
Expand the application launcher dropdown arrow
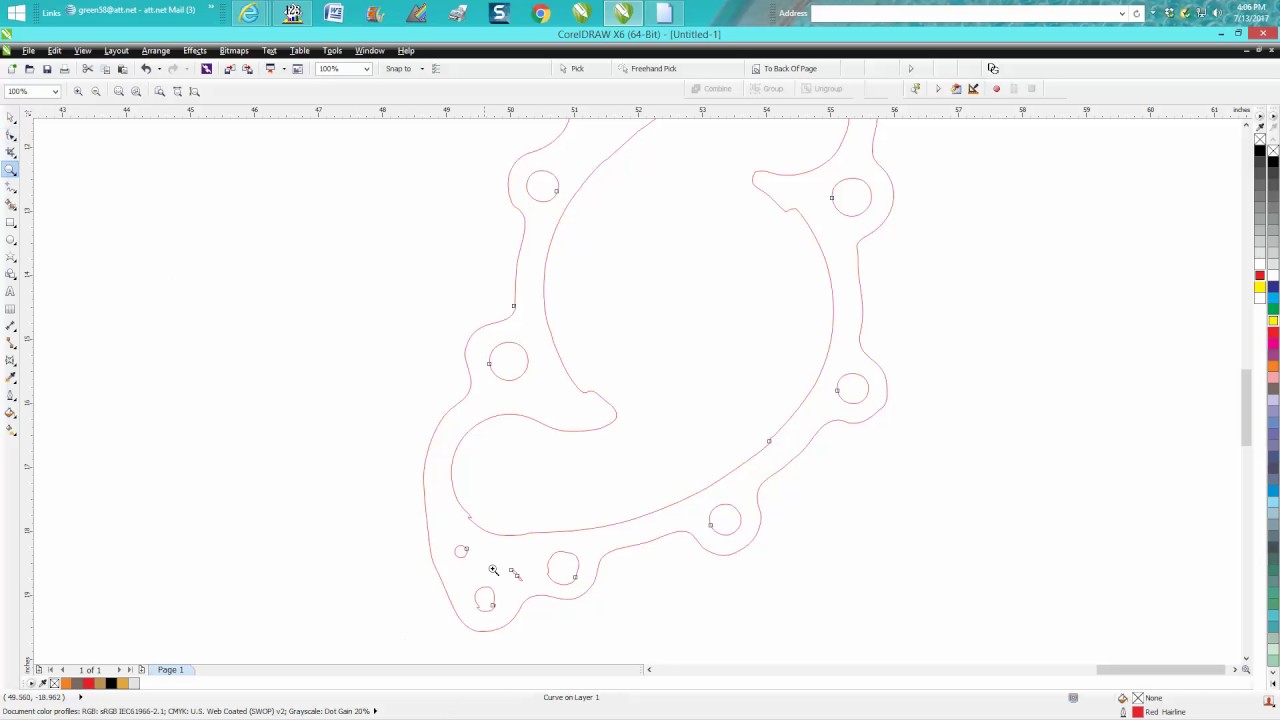[283, 69]
